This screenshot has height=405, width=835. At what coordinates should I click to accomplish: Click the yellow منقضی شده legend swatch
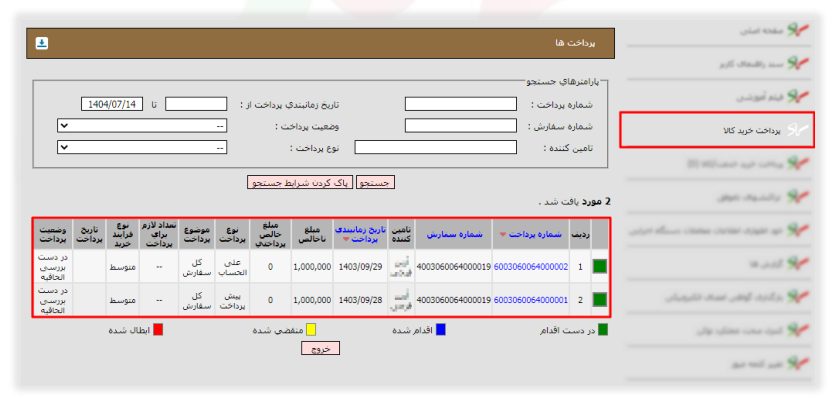(x=312, y=330)
